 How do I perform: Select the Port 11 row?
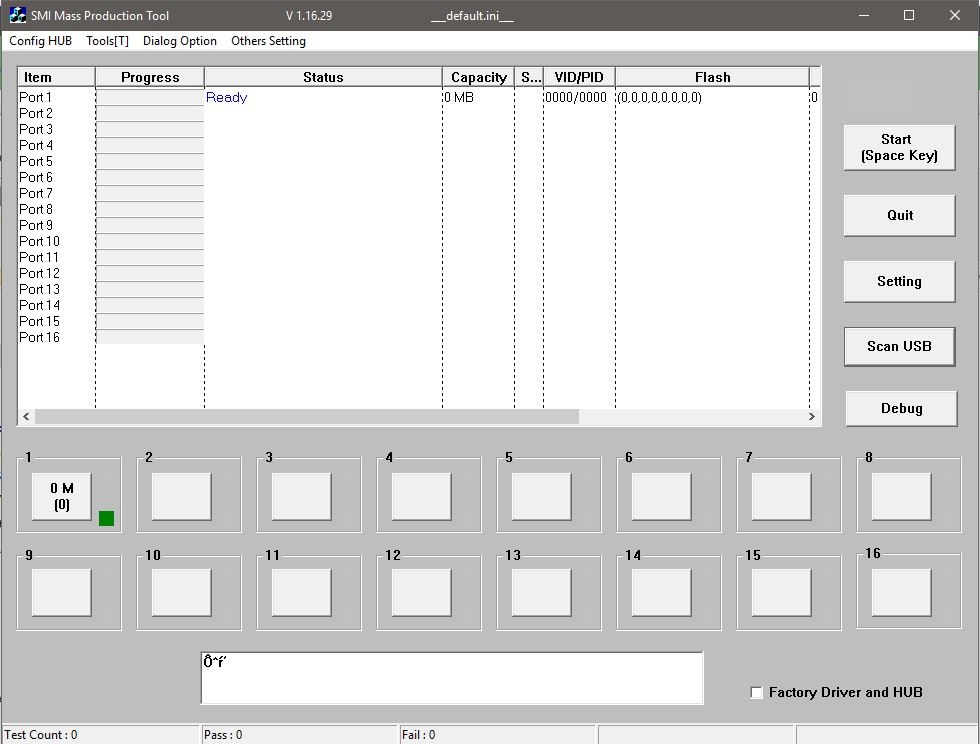418,258
